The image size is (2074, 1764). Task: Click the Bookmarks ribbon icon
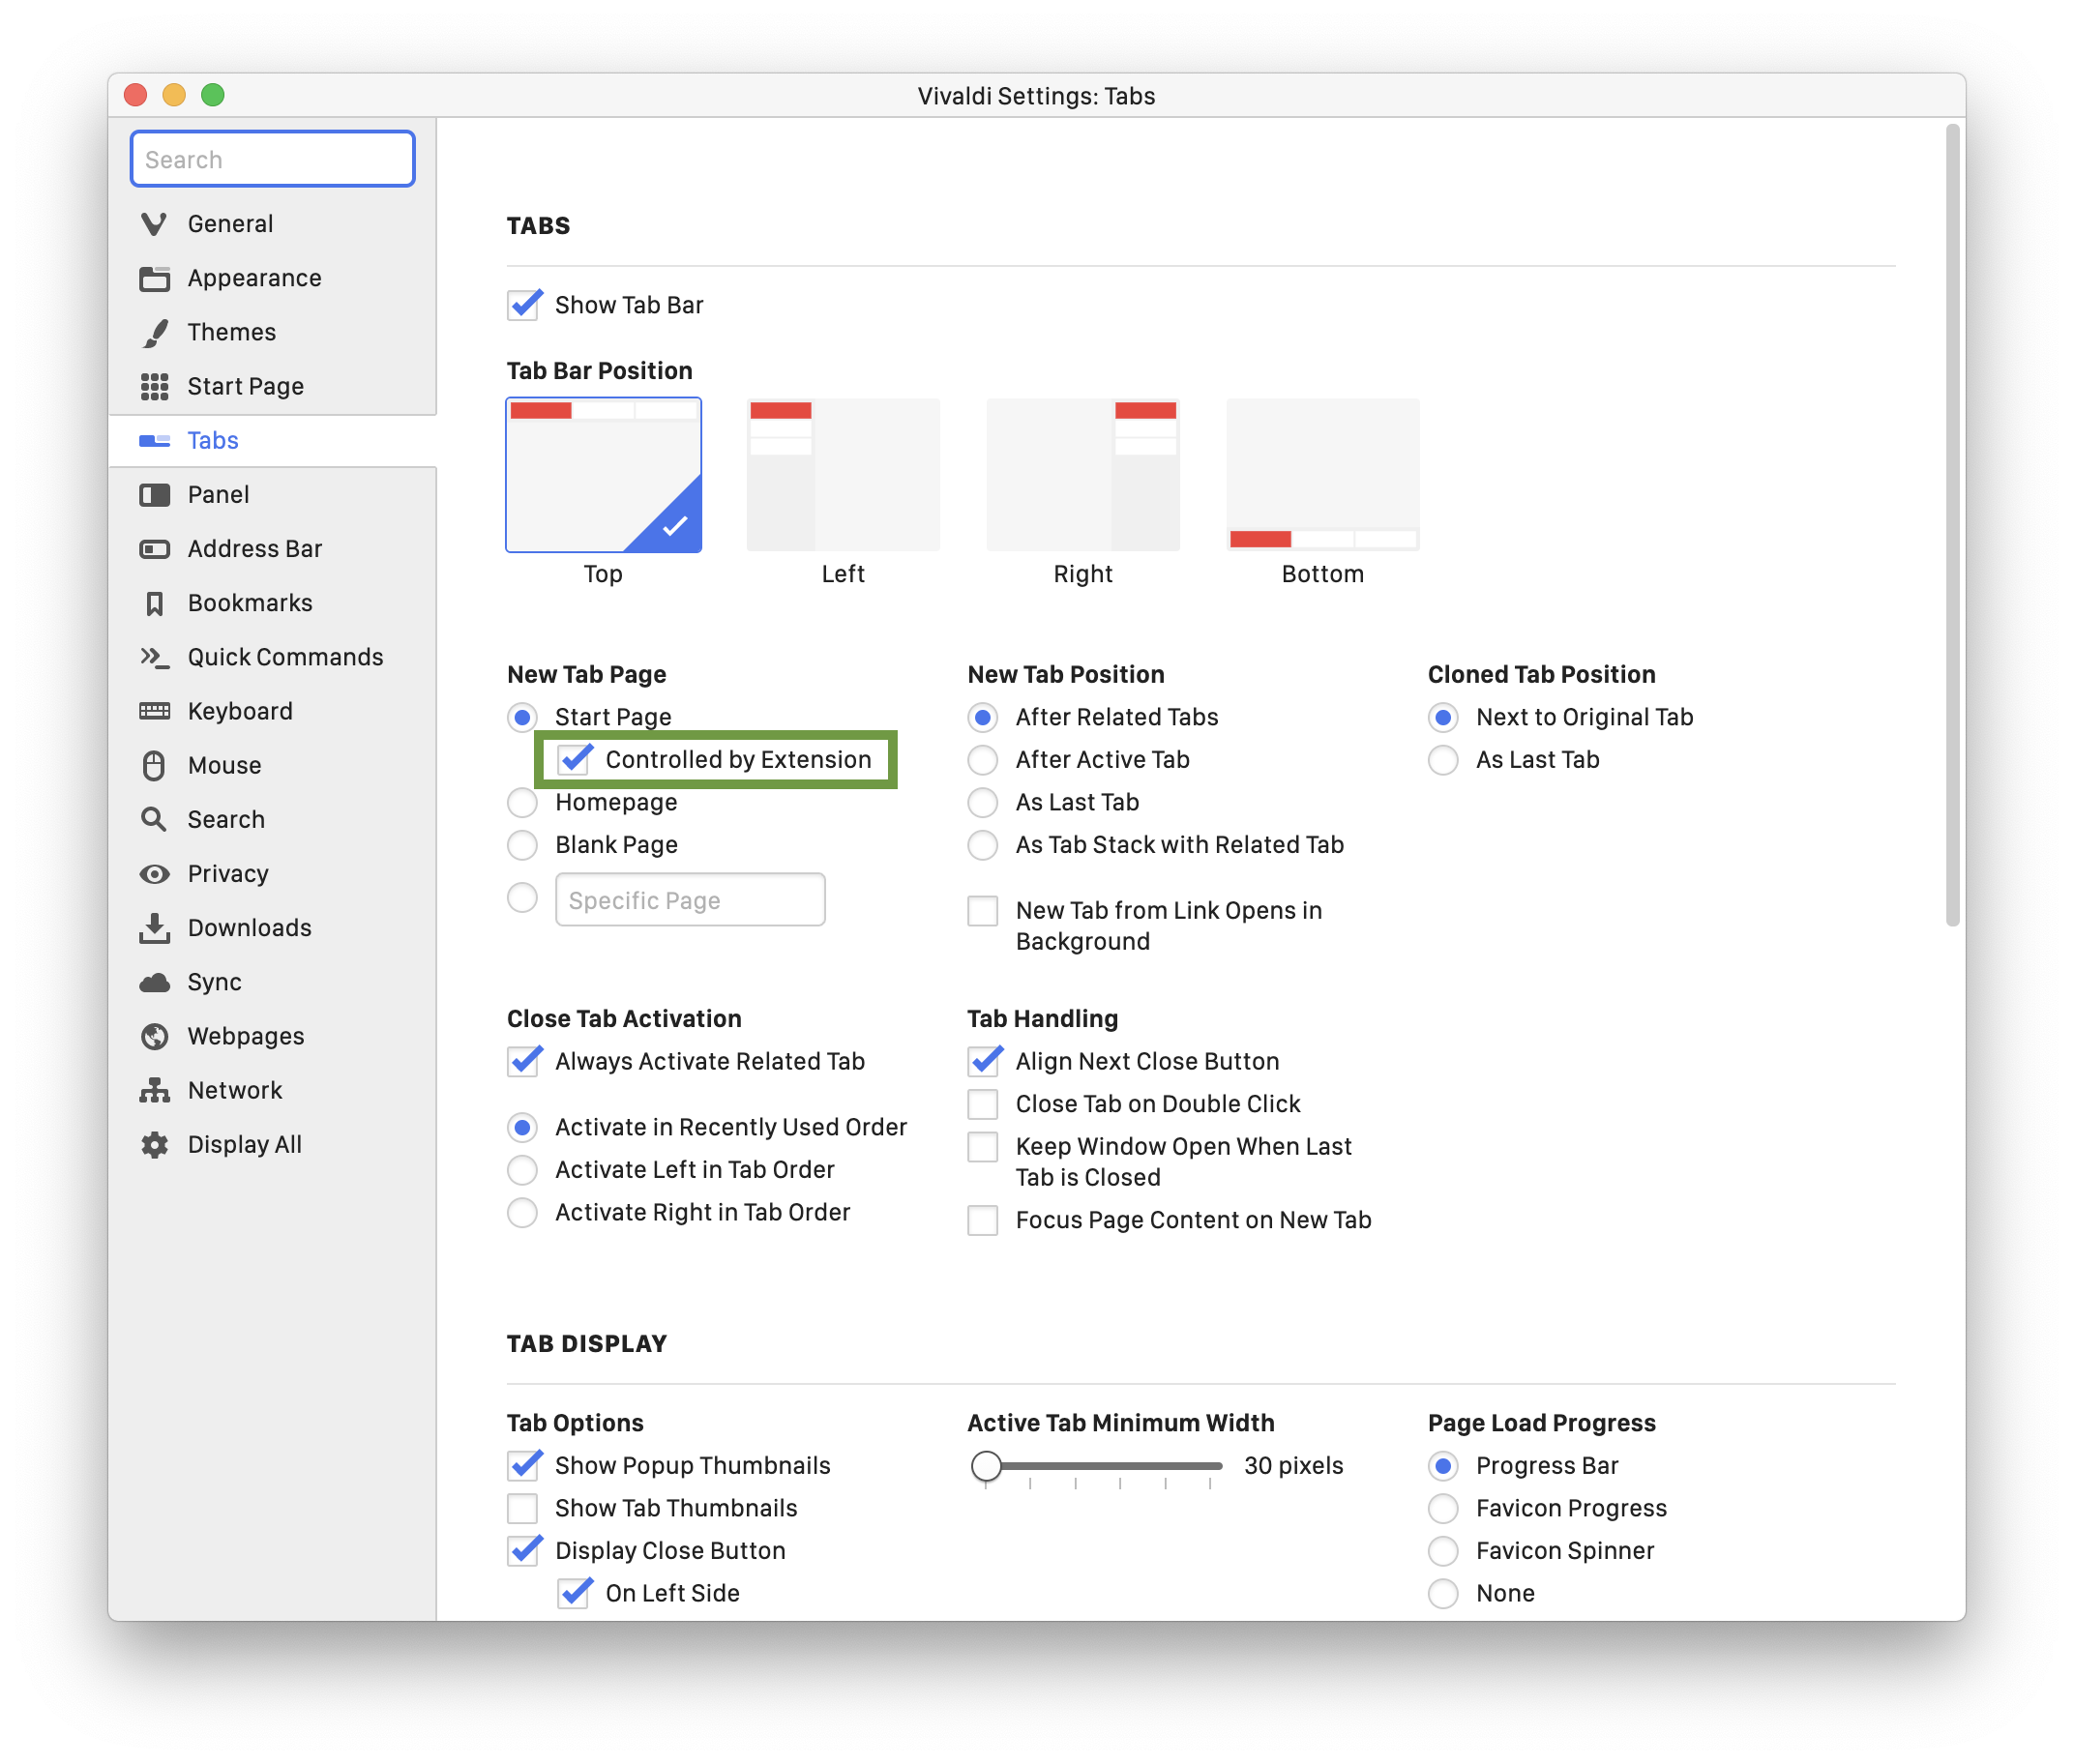click(x=154, y=603)
